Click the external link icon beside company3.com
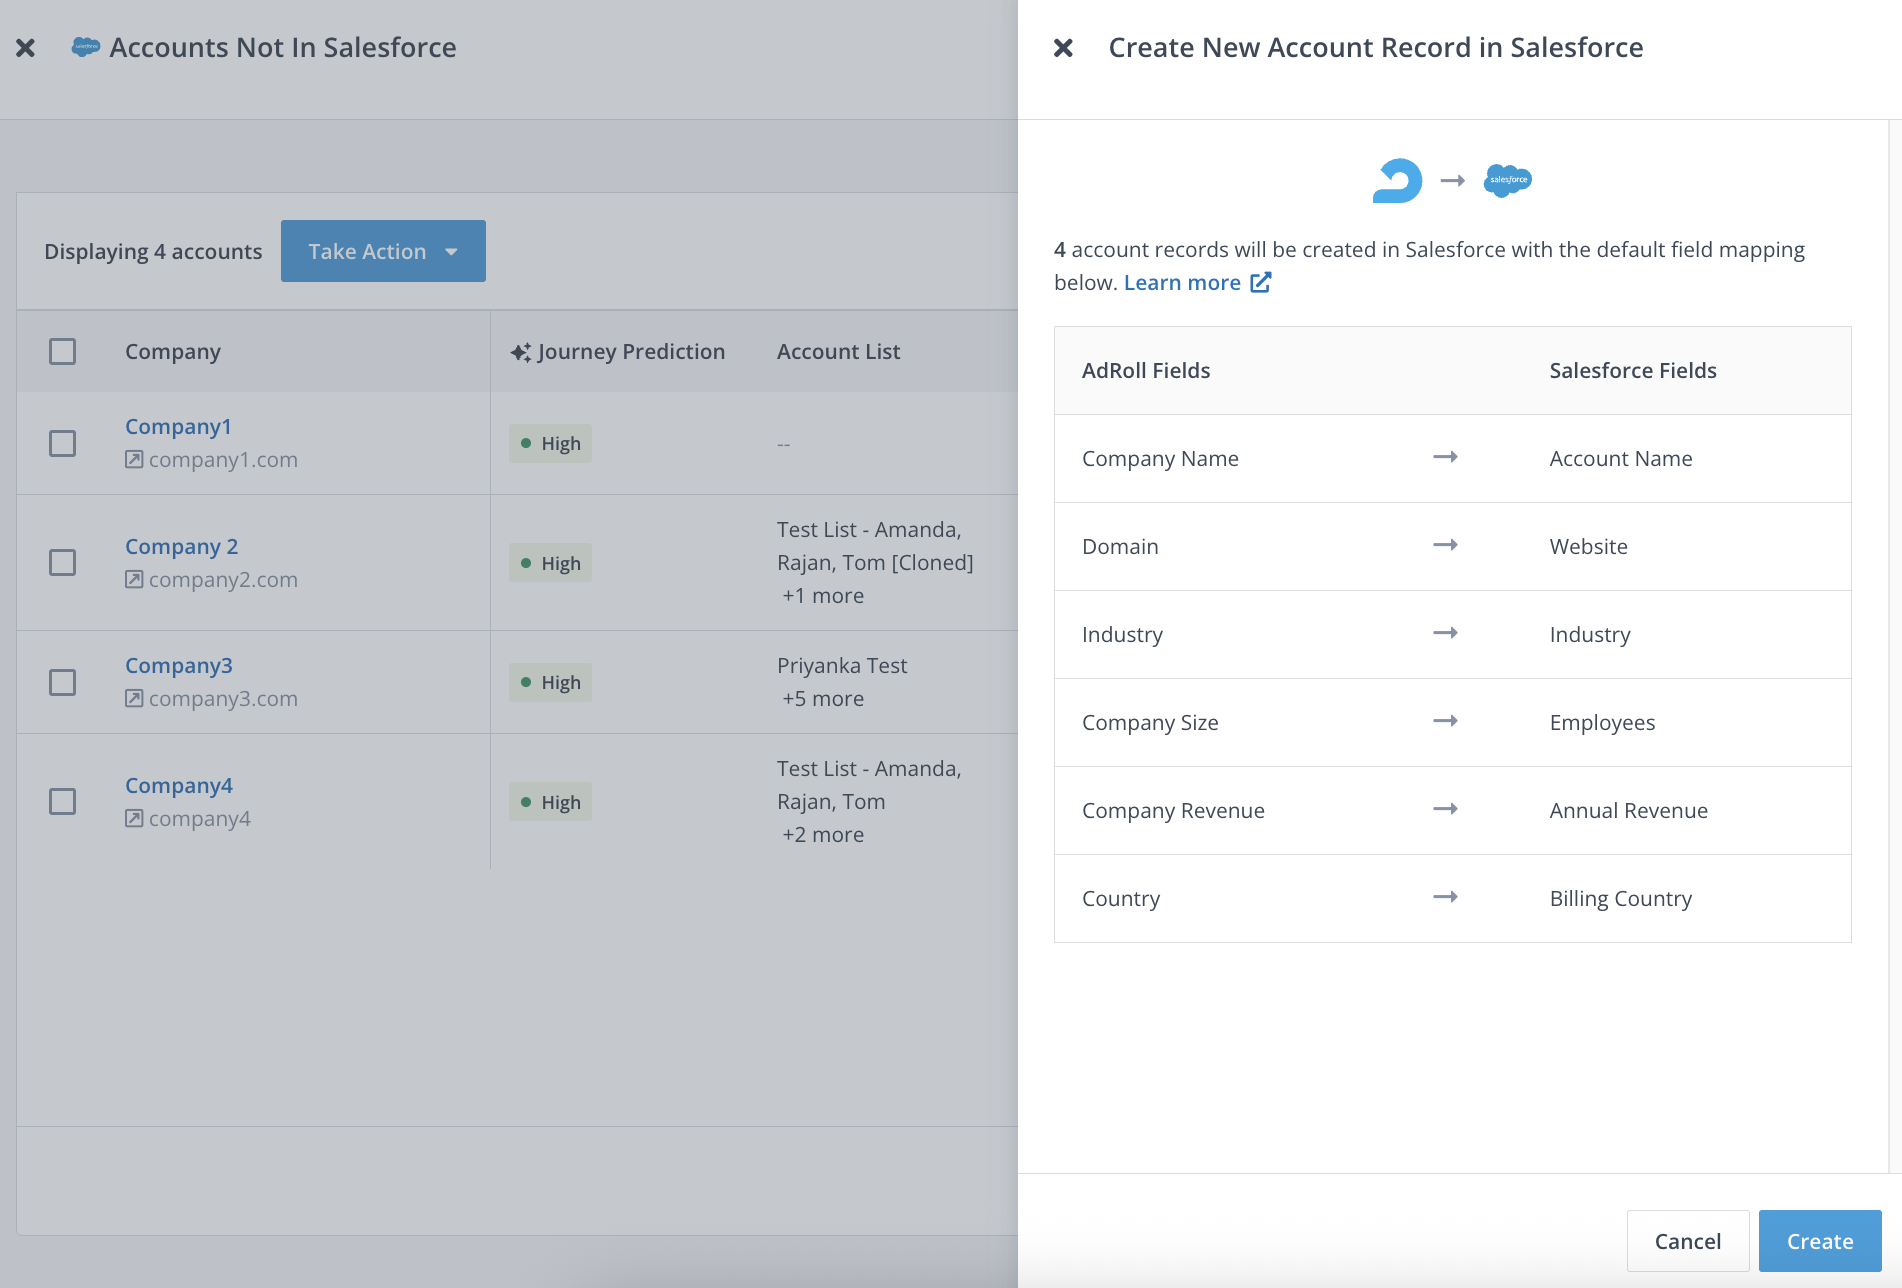The image size is (1902, 1288). [134, 699]
